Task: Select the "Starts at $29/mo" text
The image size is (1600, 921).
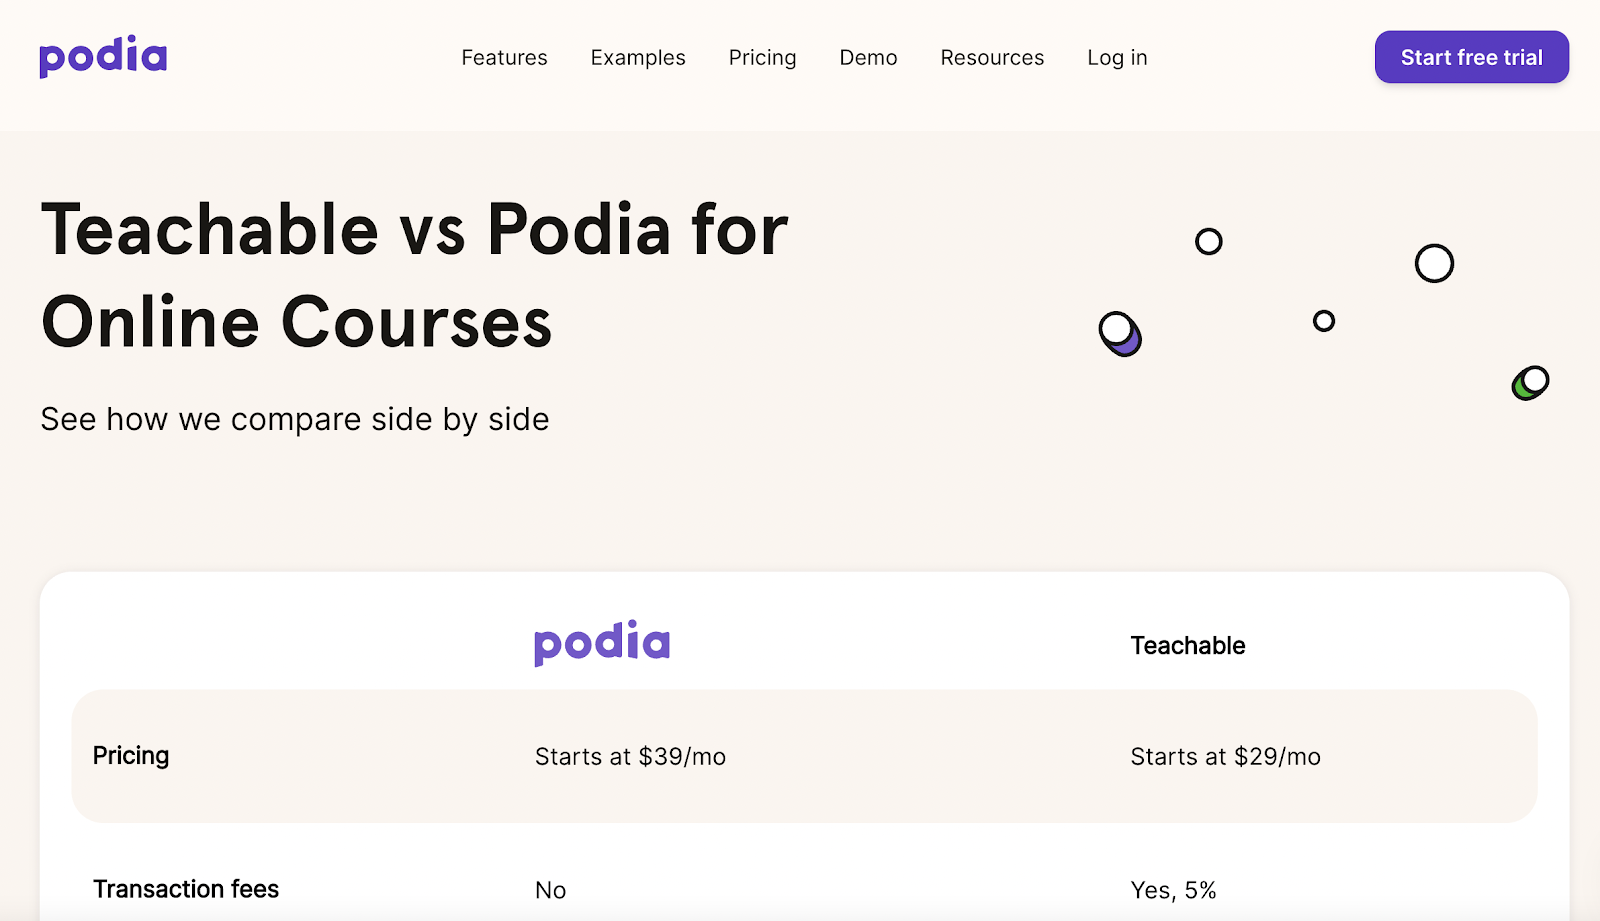Action: click(x=1225, y=757)
